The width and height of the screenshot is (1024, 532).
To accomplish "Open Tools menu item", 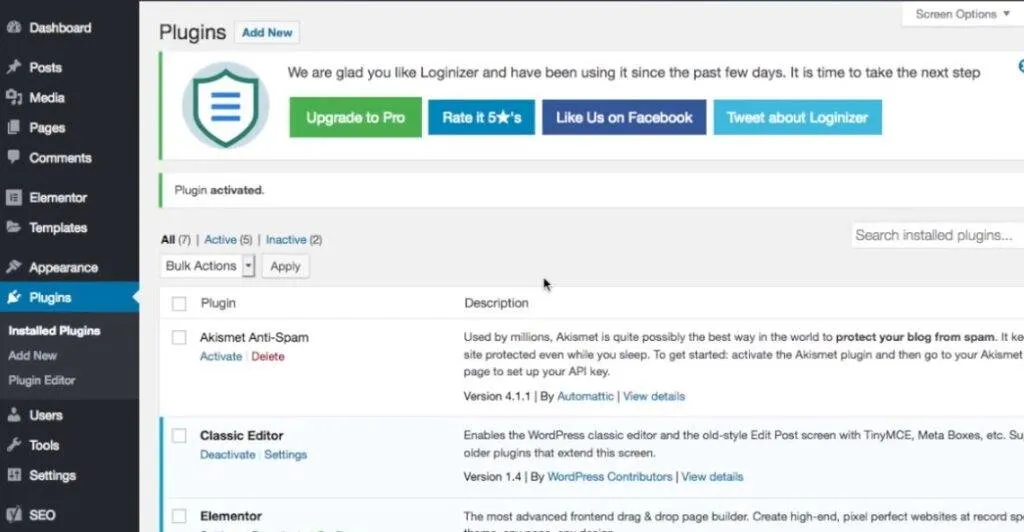I will pyautogui.click(x=44, y=445).
